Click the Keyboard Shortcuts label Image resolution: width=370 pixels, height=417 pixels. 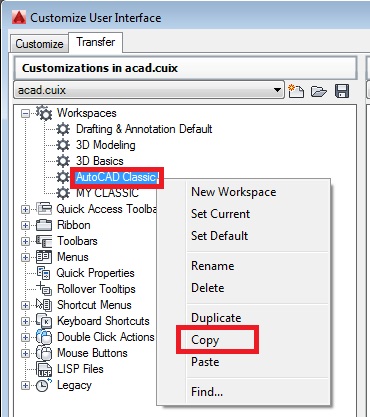pyautogui.click(x=103, y=321)
